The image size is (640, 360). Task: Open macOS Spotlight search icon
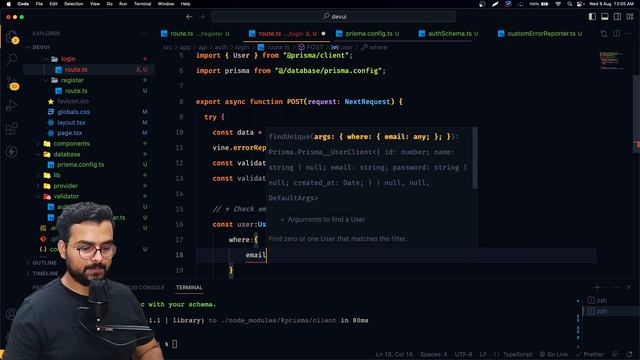coord(569,4)
